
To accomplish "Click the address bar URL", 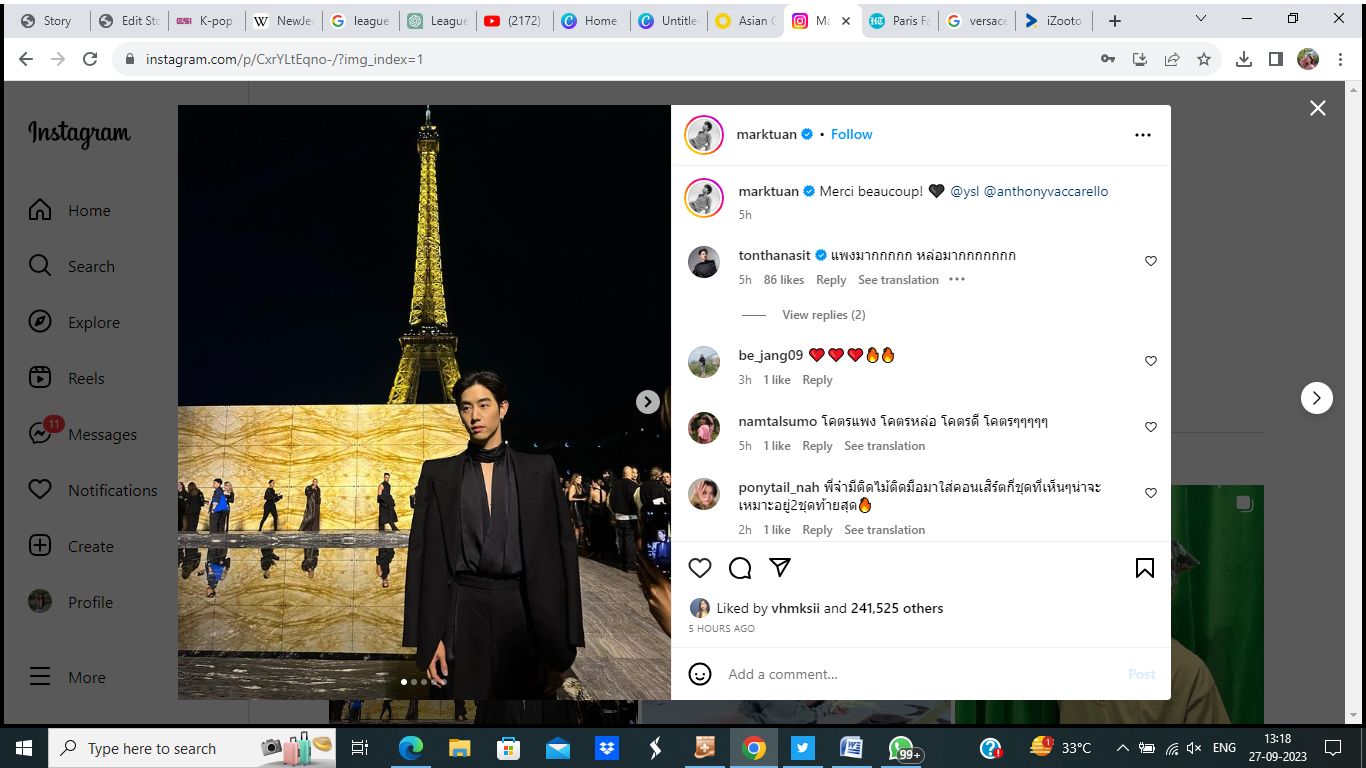I will [x=284, y=59].
